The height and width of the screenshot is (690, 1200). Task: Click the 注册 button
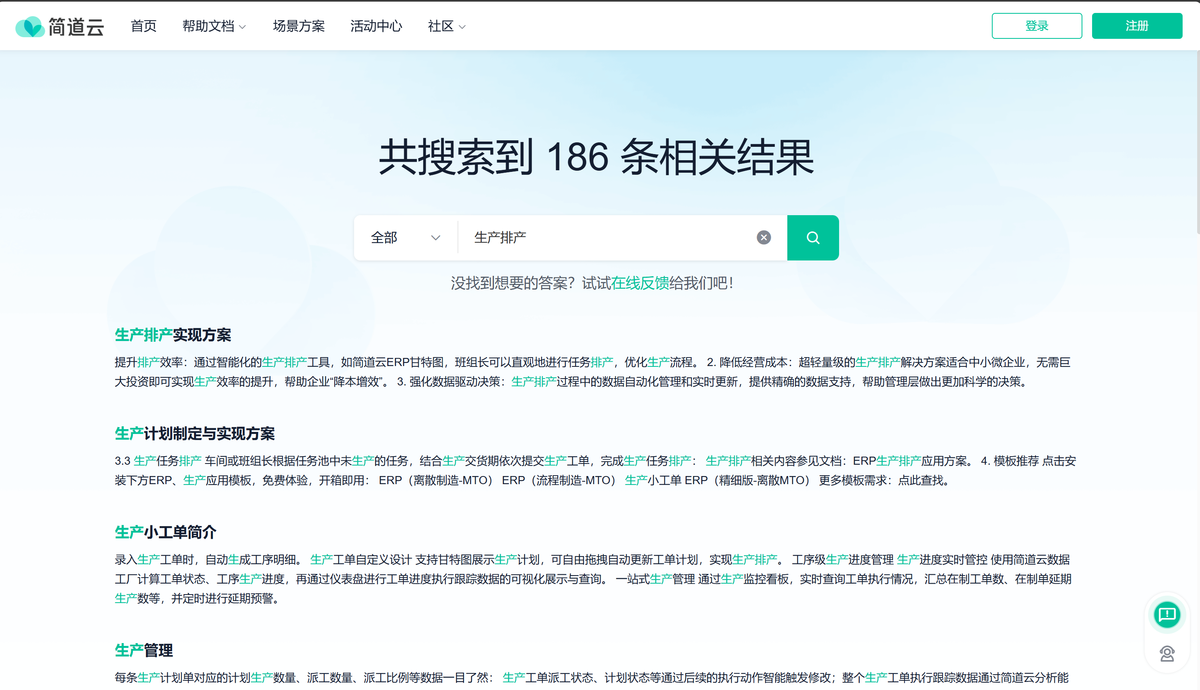[1137, 26]
